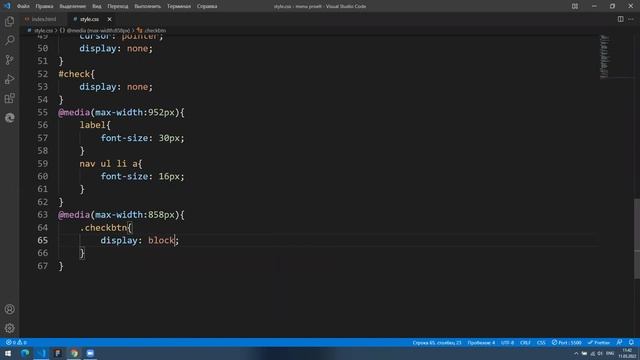The height and width of the screenshot is (360, 640).
Task: Open the Search view in activity bar
Action: (x=9, y=40)
